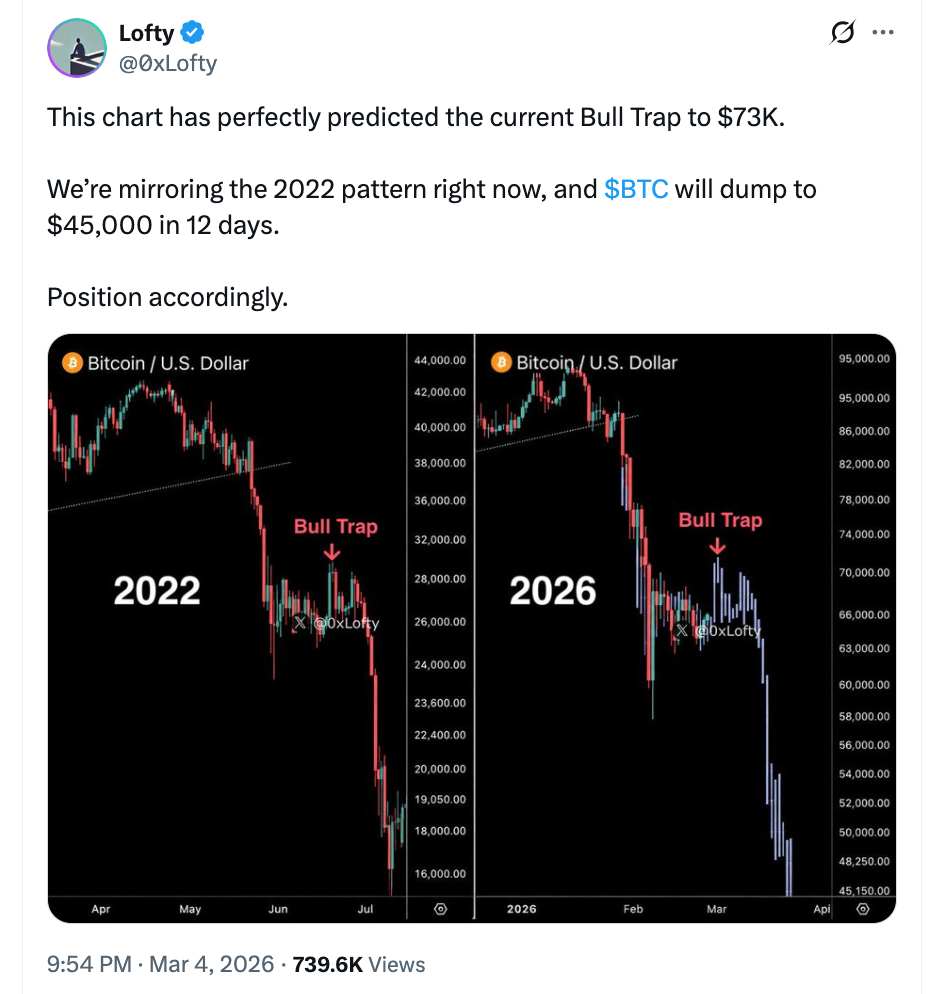Open the 9:54 PM timestamp link
The width and height of the screenshot is (948, 994).
pyautogui.click(x=89, y=964)
